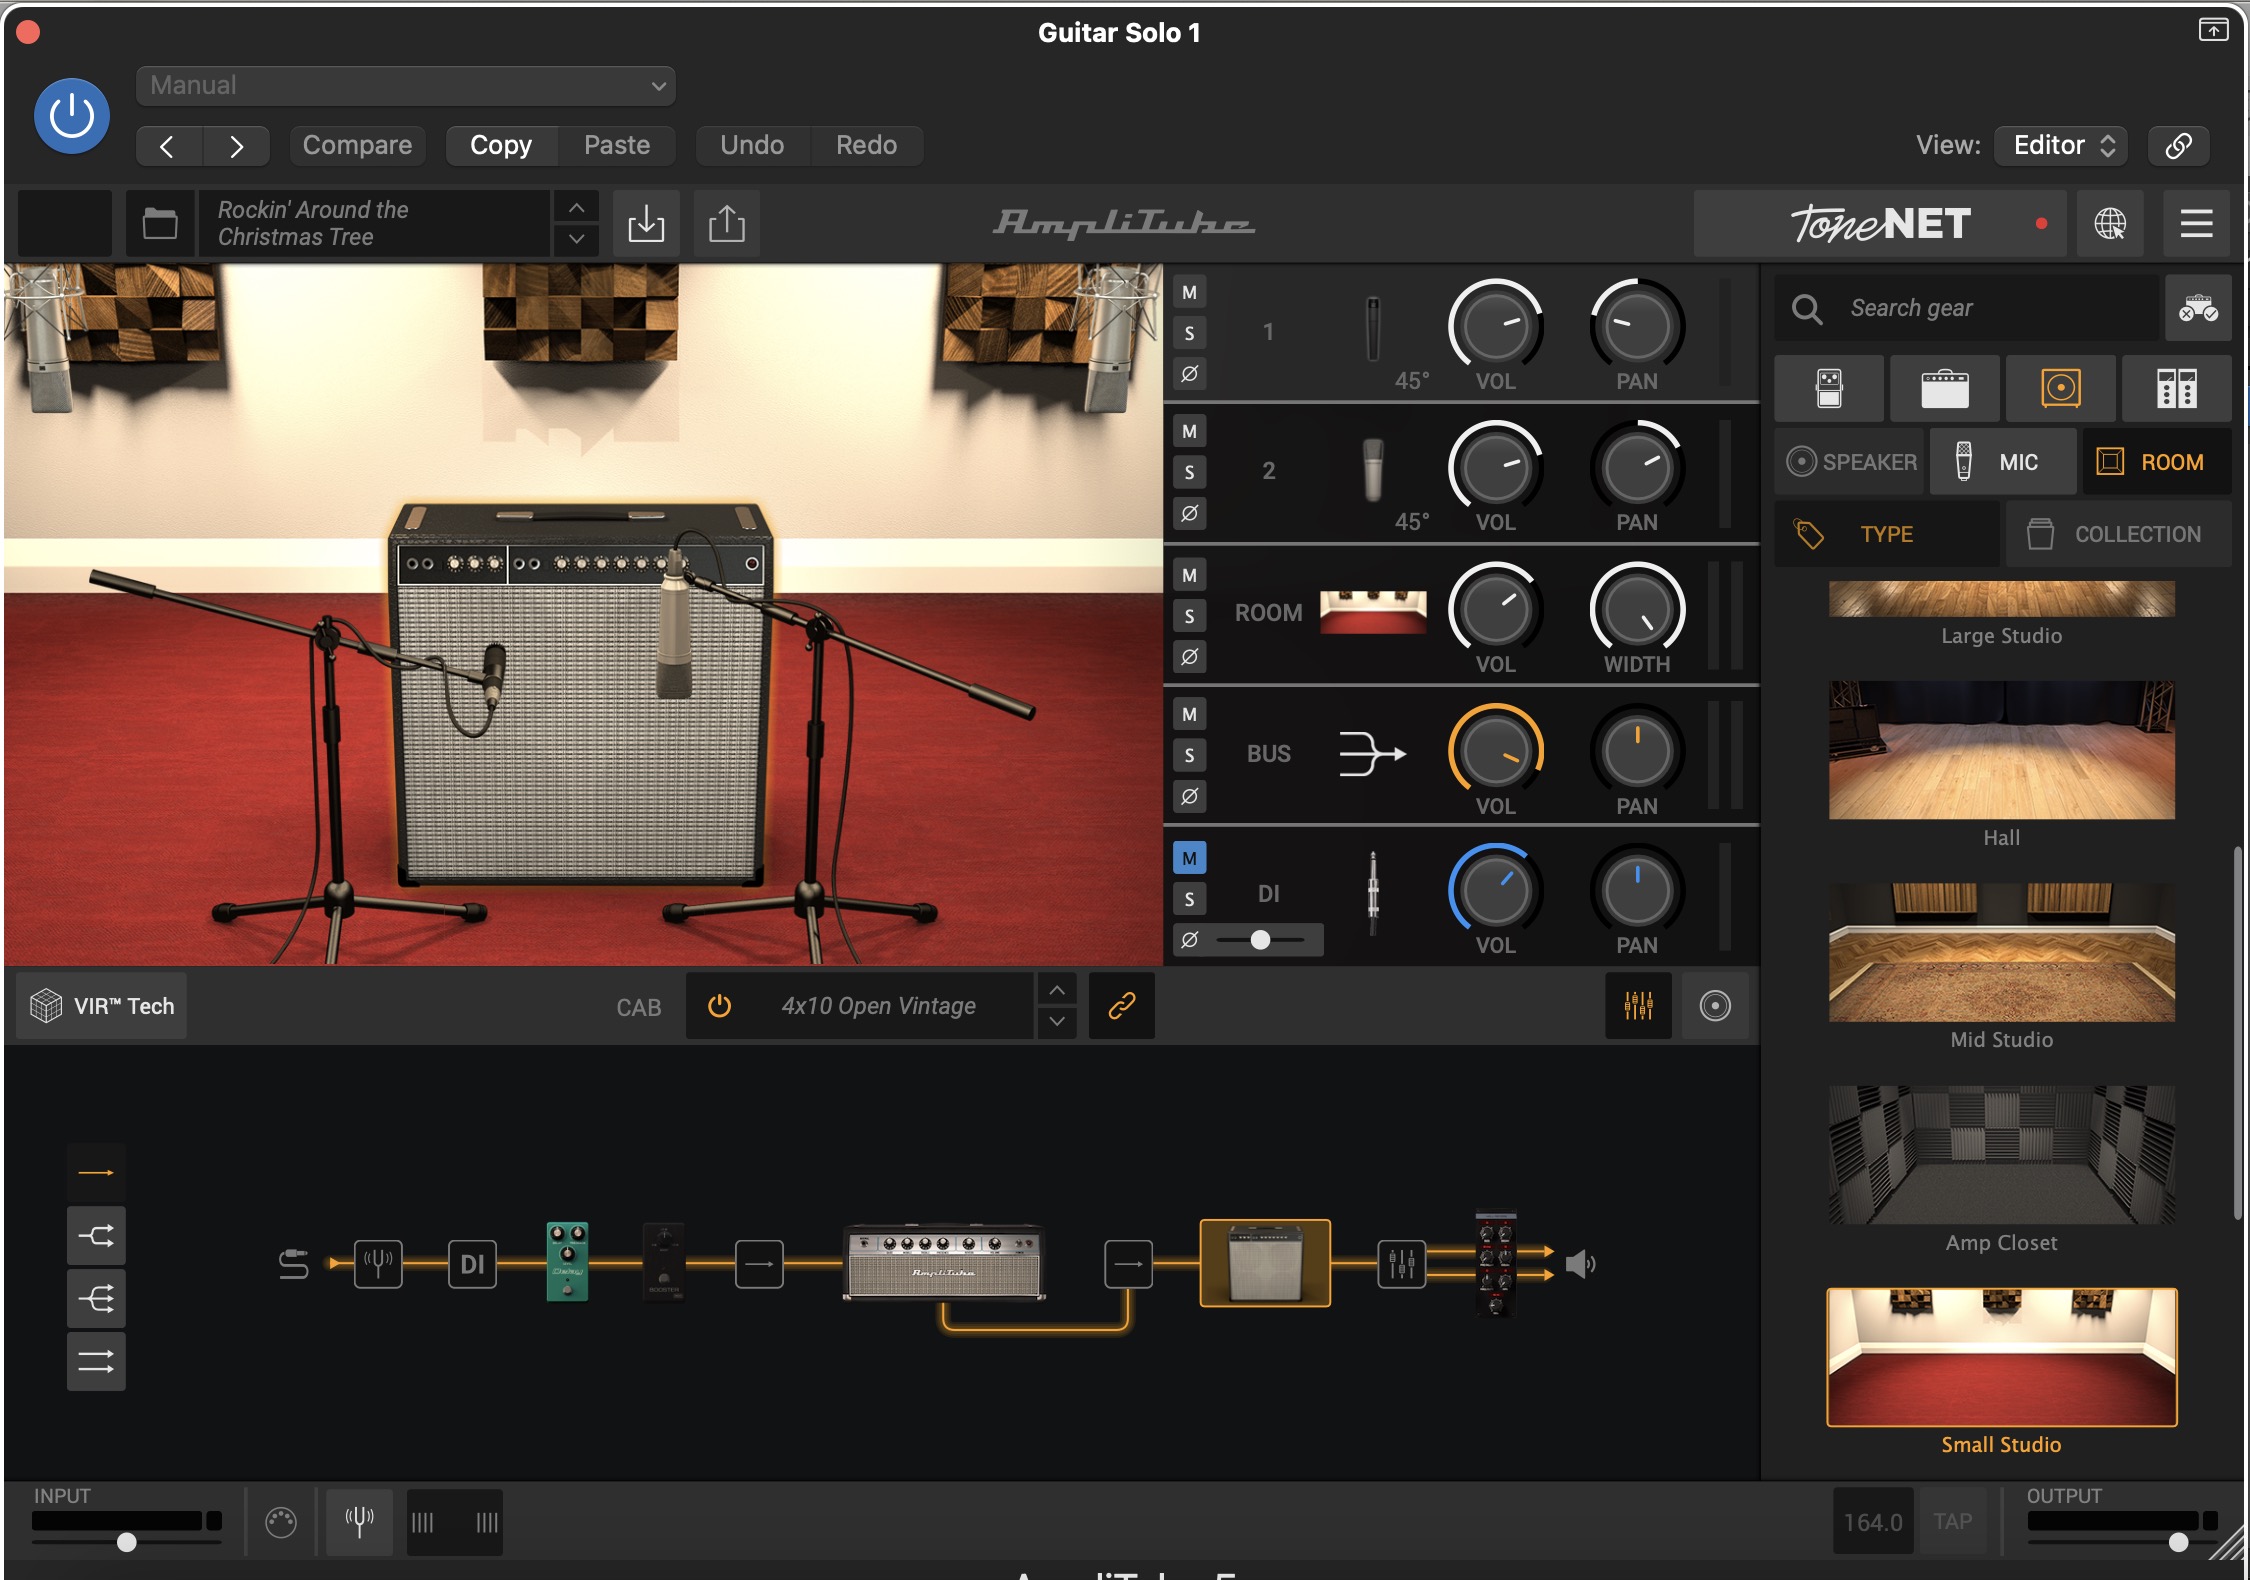Viewport: 2250px width, 1580px height.
Task: Select previous cabinet with up chevron
Action: pos(1057,990)
